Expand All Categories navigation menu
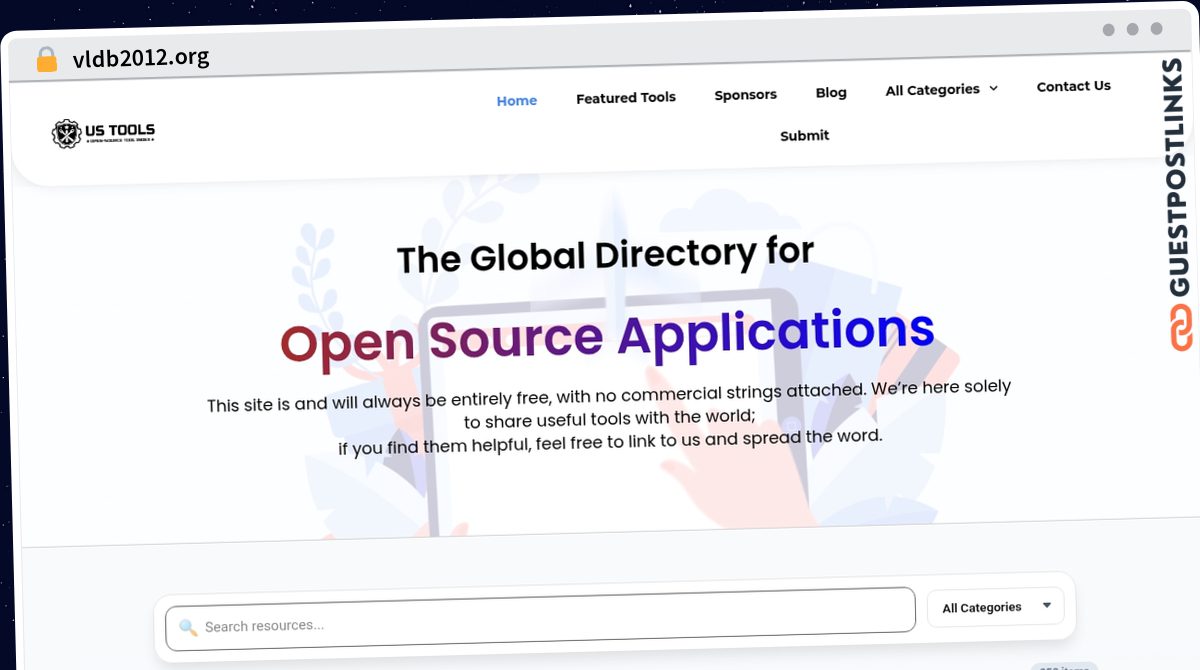Screen dimensions: 1200x670 tap(942, 89)
